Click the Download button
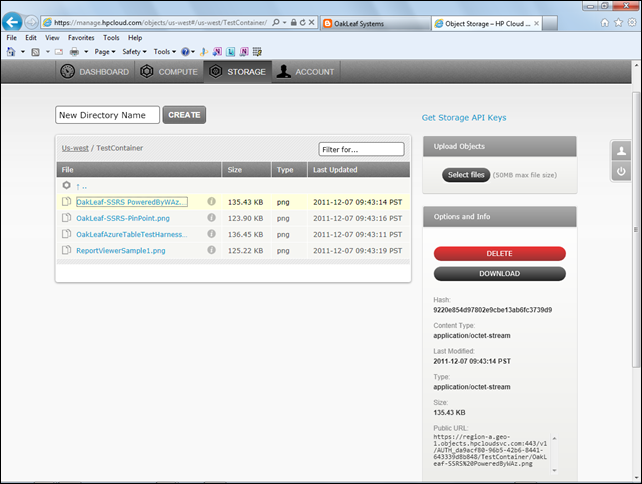Viewport: 642px width, 484px height. point(500,274)
